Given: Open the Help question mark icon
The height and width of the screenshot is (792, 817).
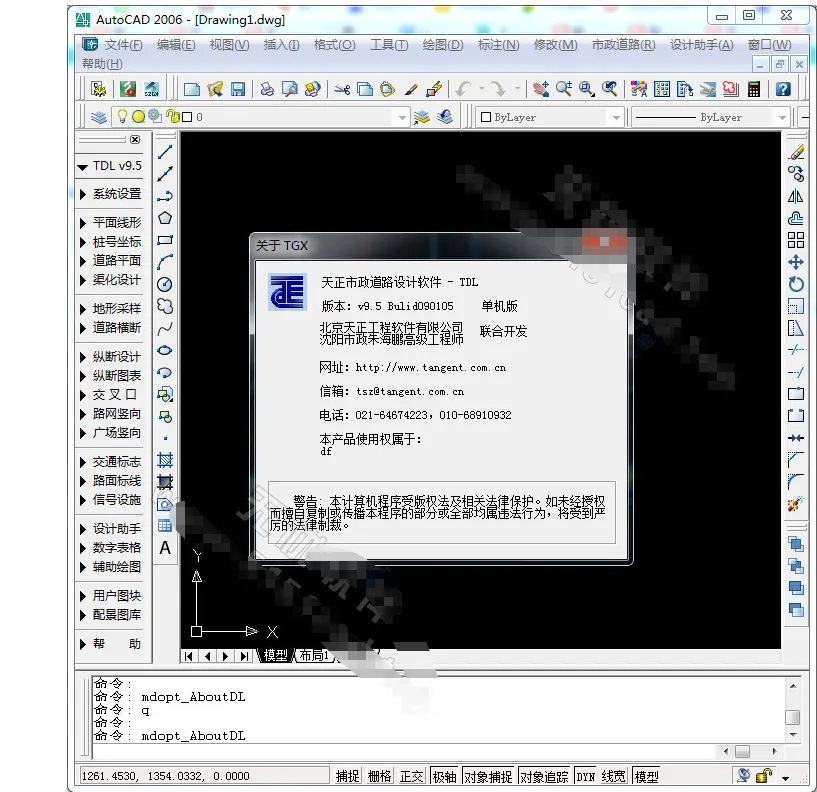Looking at the screenshot, I should [783, 89].
